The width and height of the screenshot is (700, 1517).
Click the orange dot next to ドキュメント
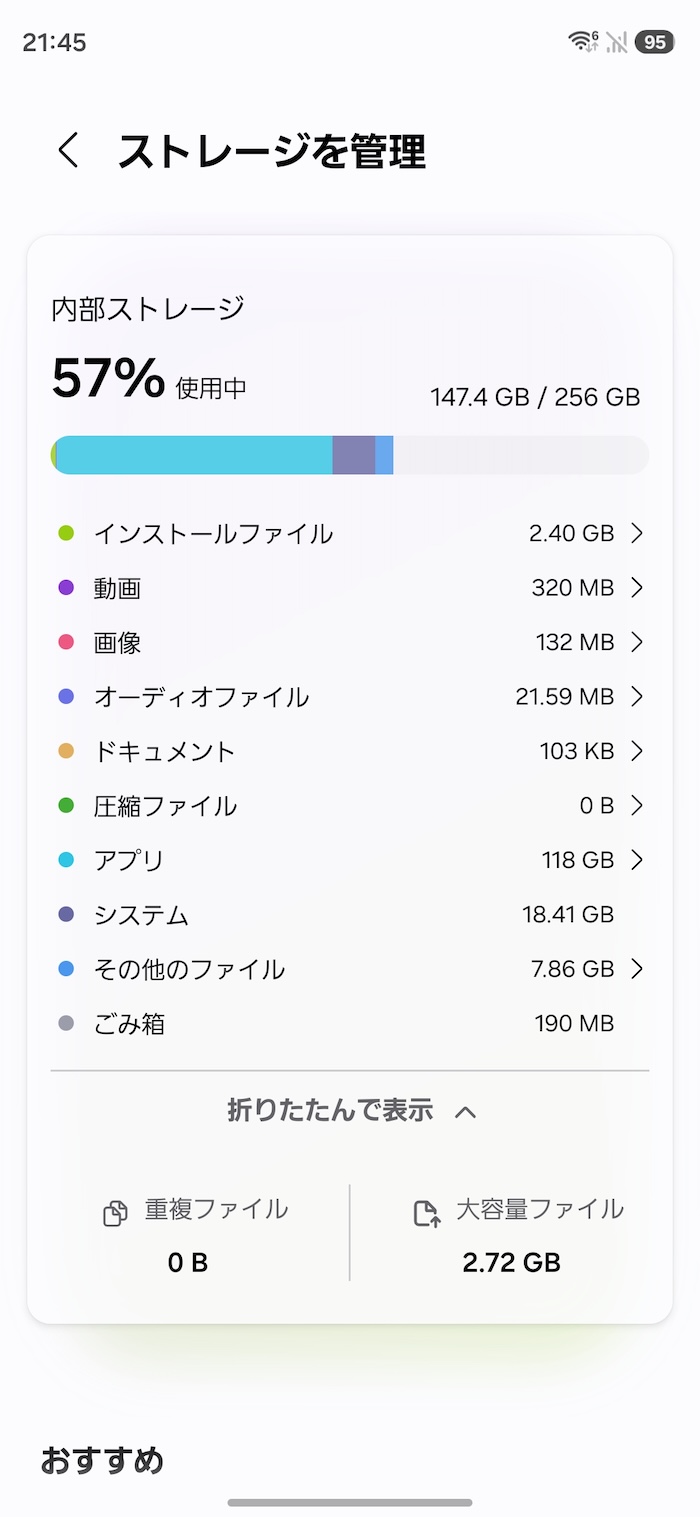[64, 750]
